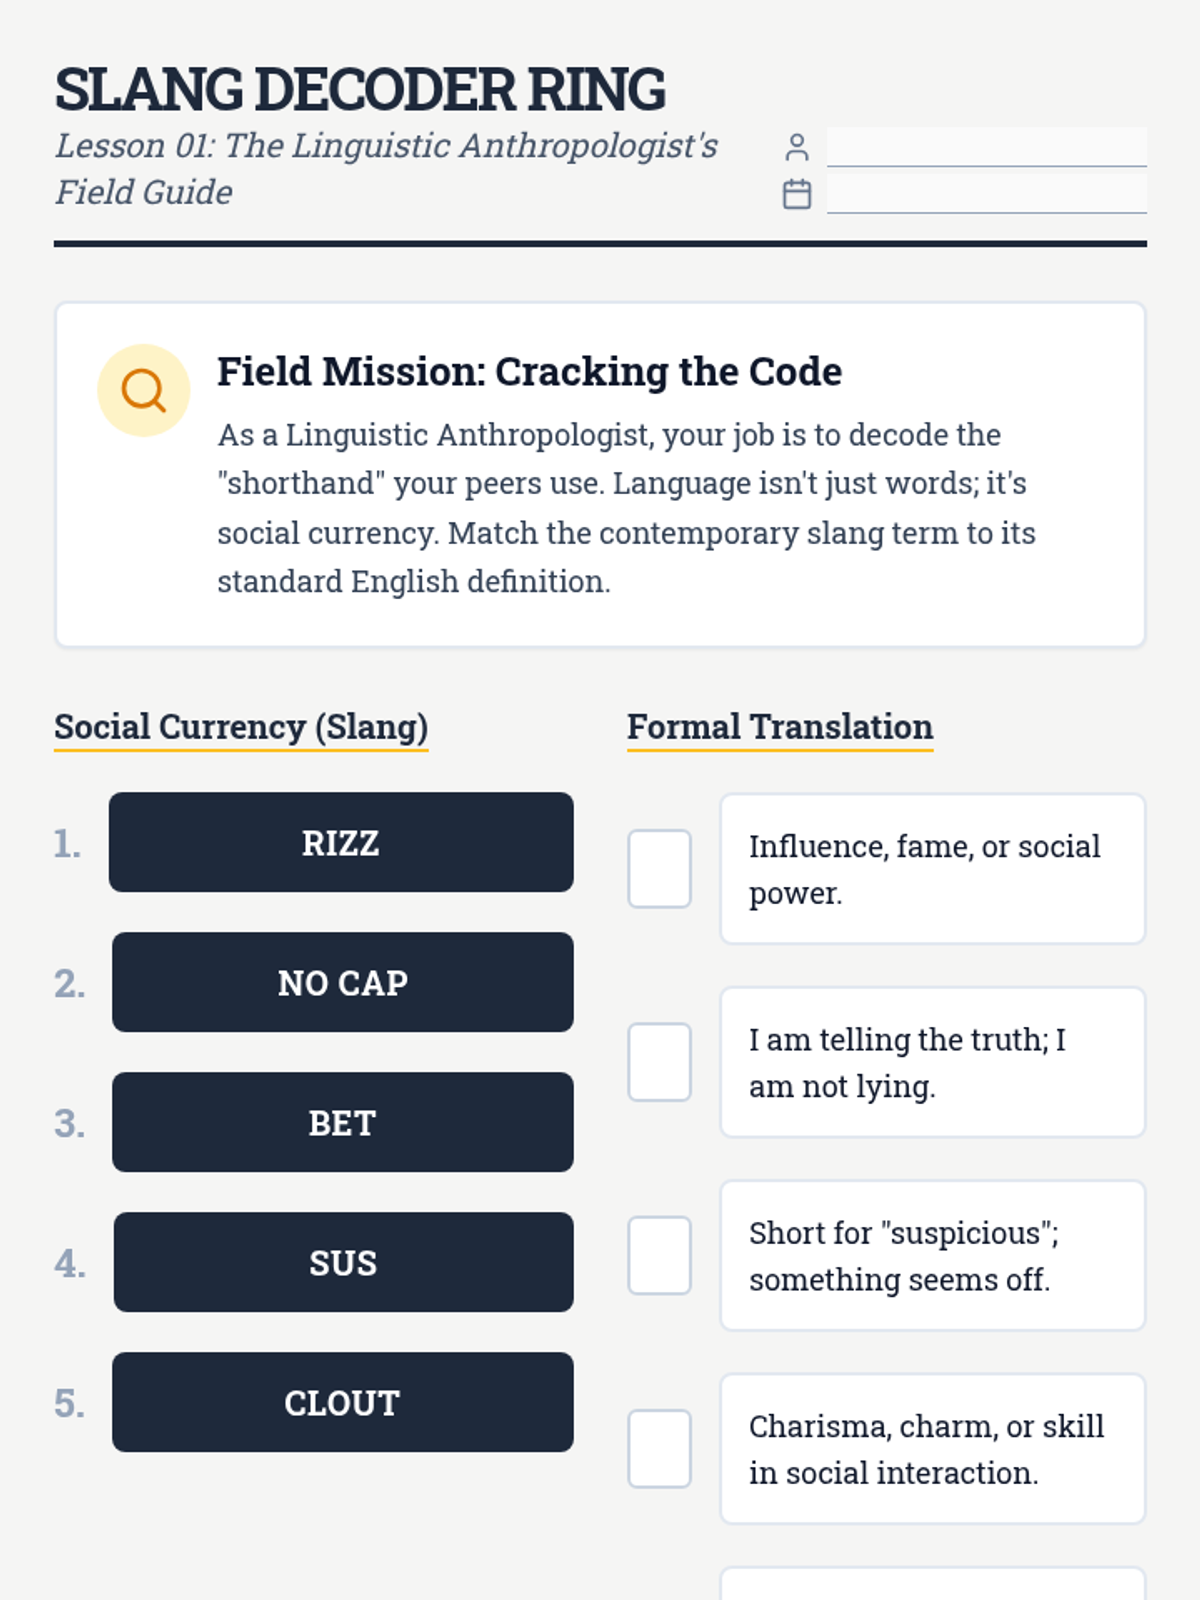Click the NO CAP slang card
The image size is (1200, 1600).
(342, 982)
